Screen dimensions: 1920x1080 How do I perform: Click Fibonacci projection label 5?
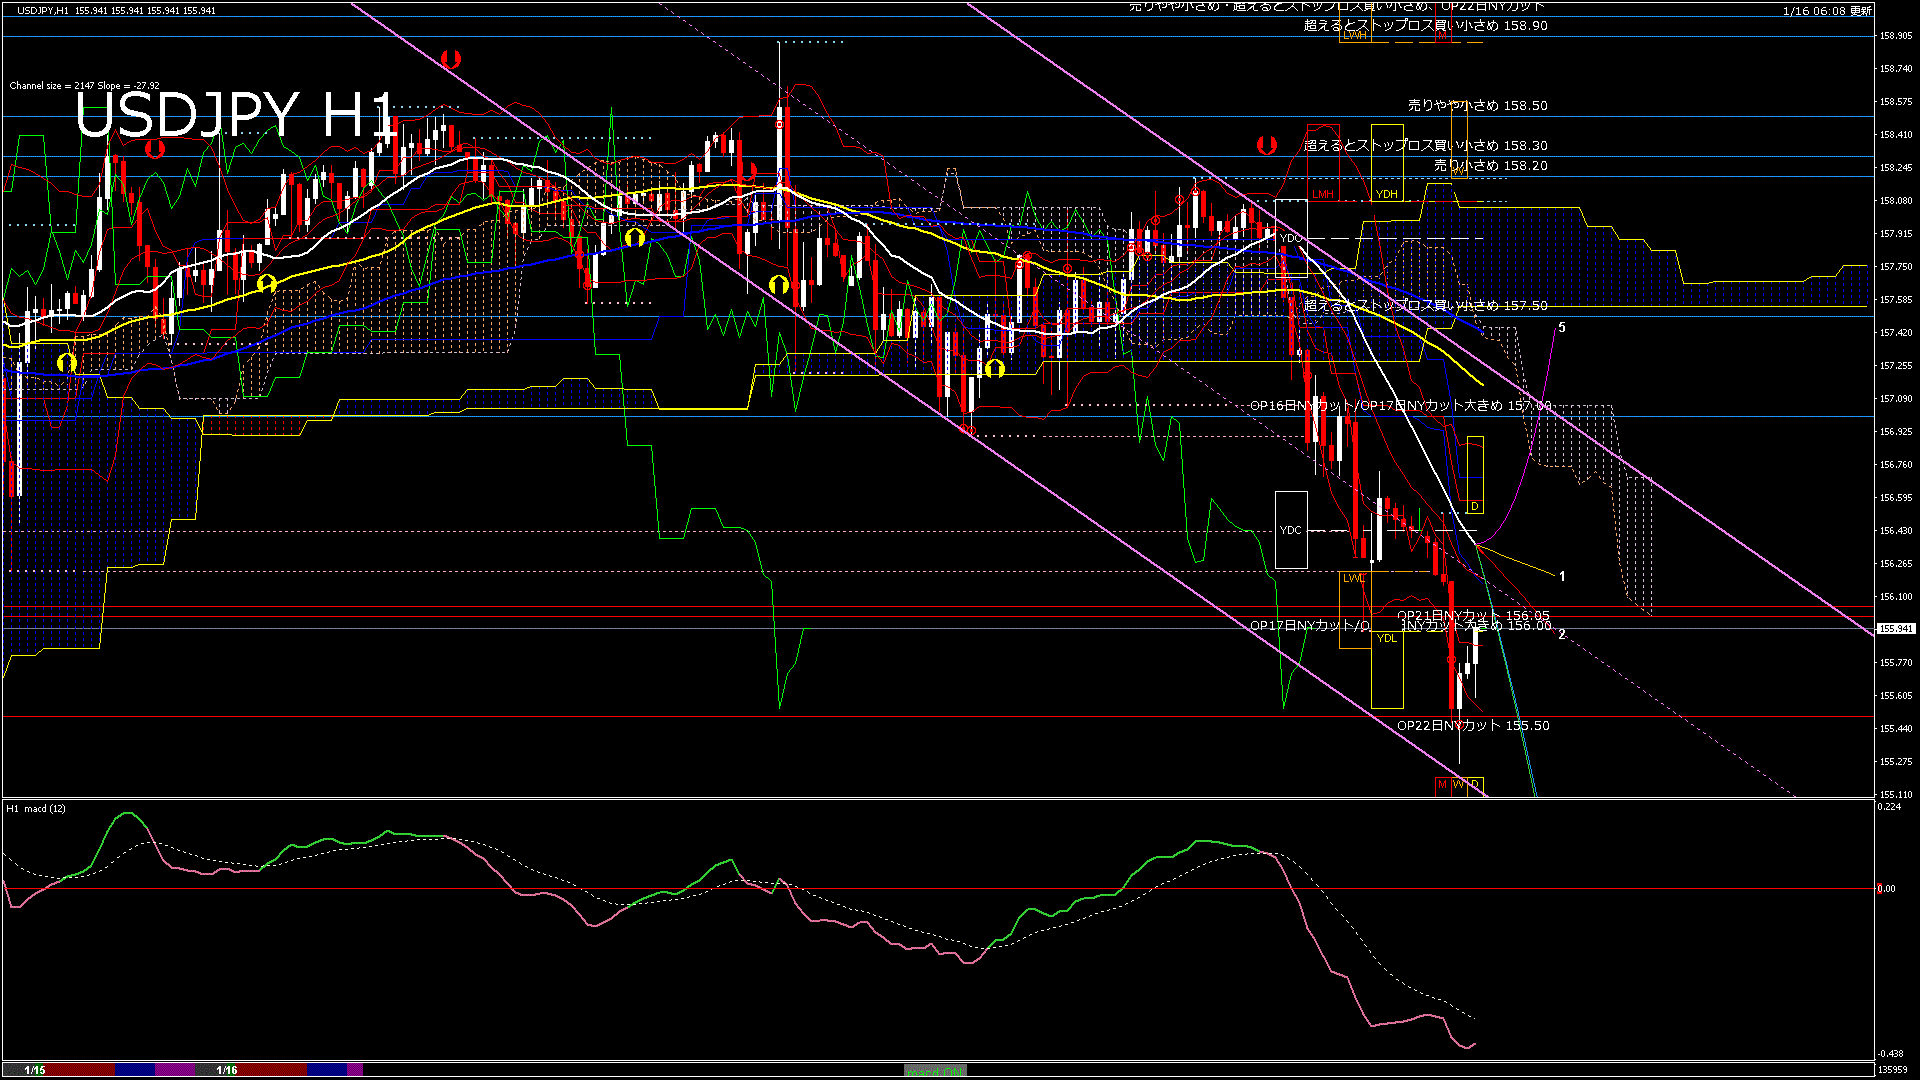tap(1562, 328)
